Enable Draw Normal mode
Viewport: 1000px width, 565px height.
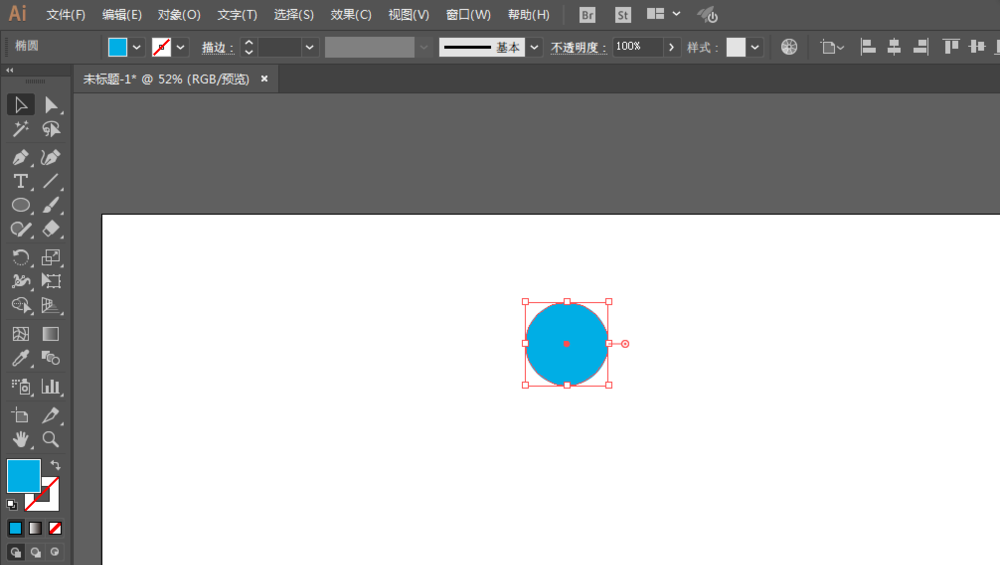coord(15,552)
